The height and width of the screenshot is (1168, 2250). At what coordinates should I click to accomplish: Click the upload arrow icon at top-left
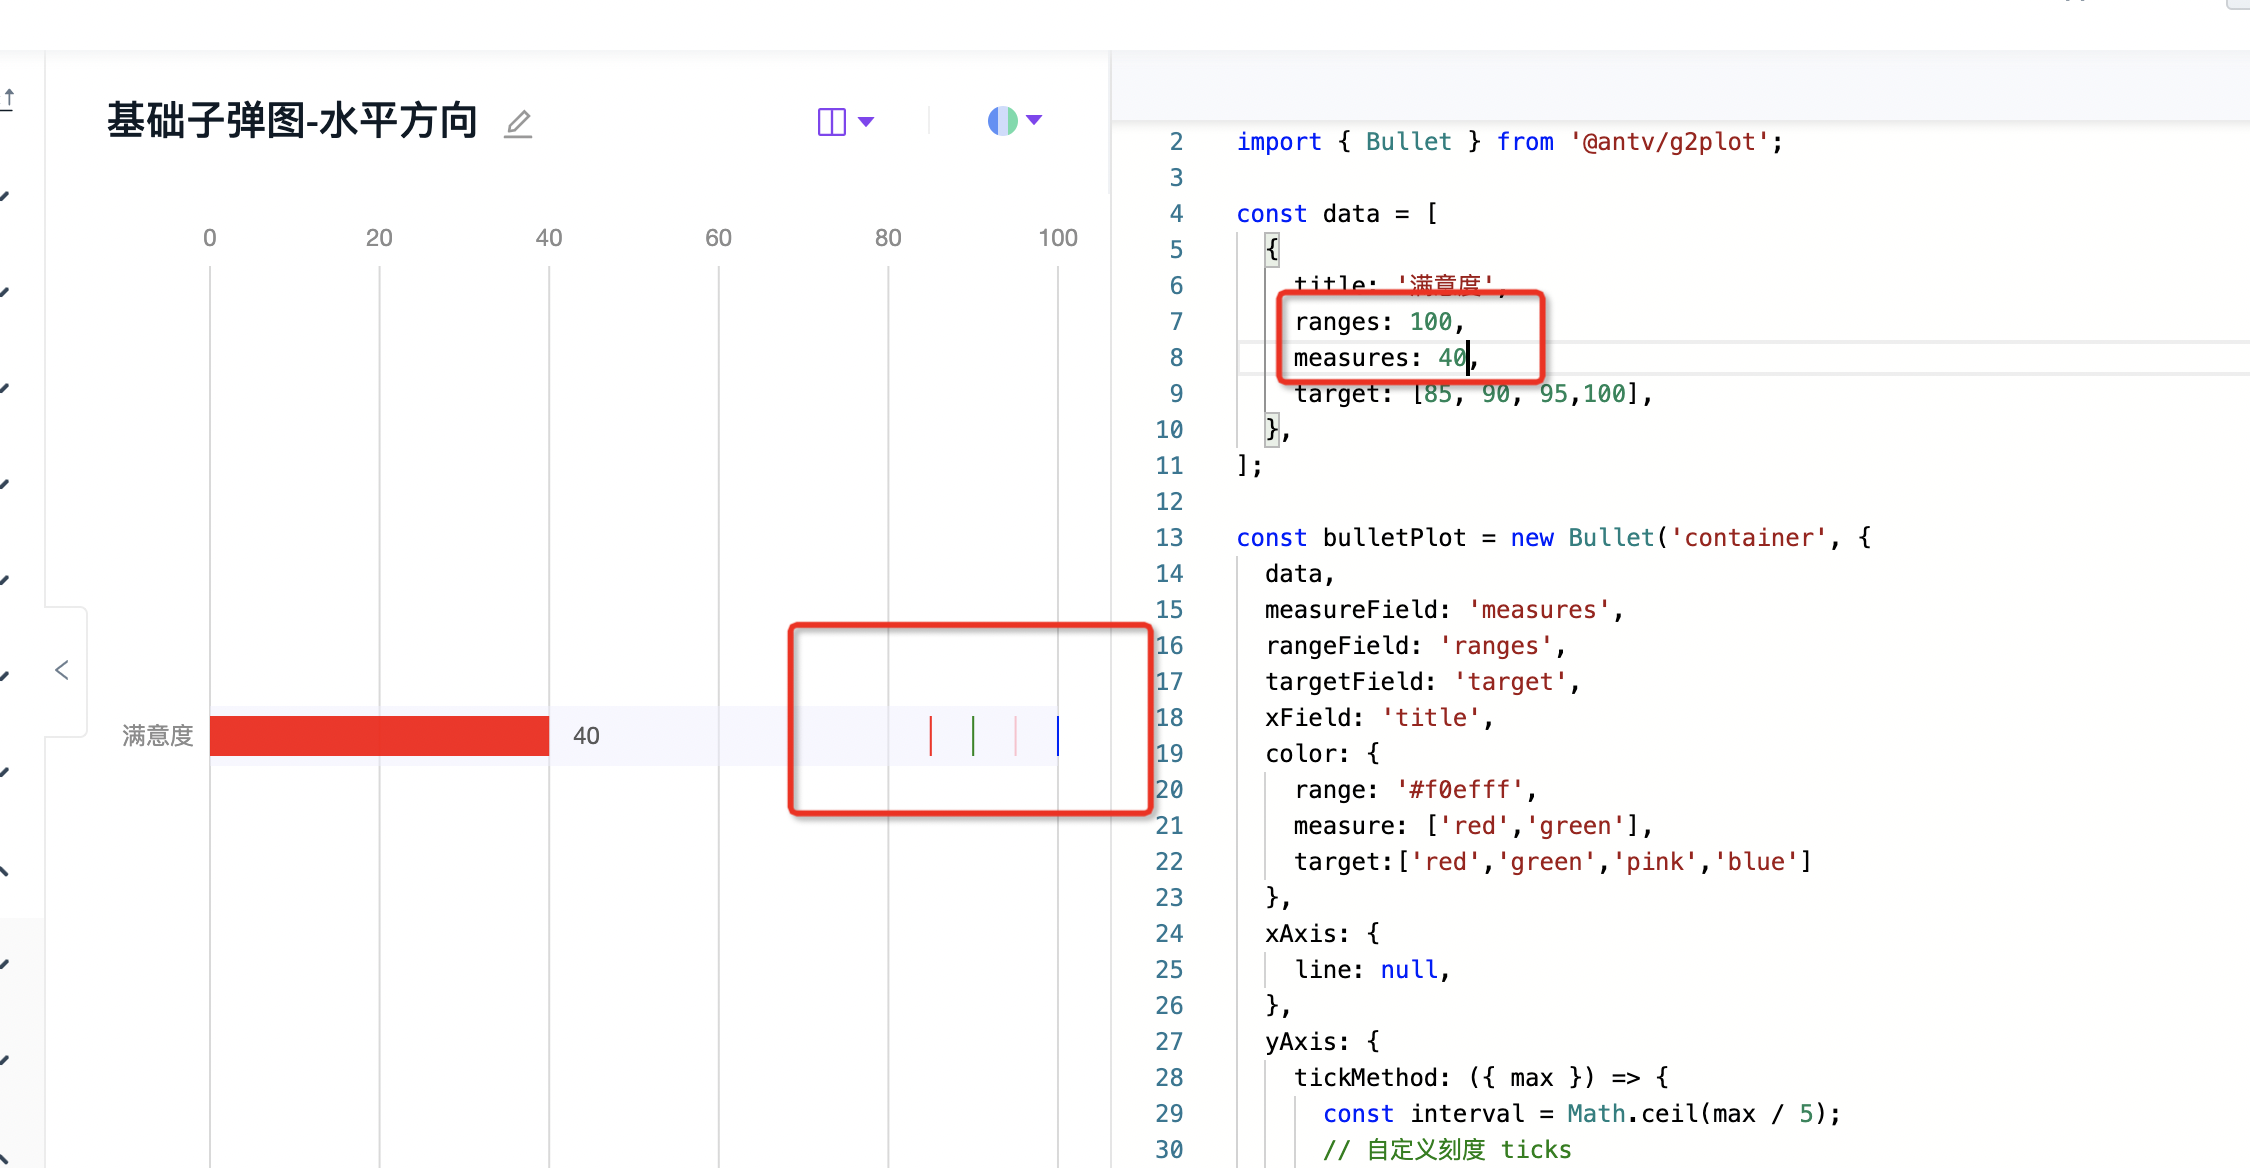pyautogui.click(x=9, y=98)
